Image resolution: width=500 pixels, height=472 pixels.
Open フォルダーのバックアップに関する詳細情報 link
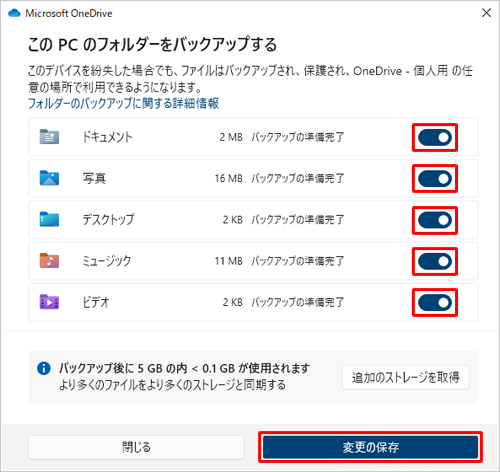tap(123, 103)
